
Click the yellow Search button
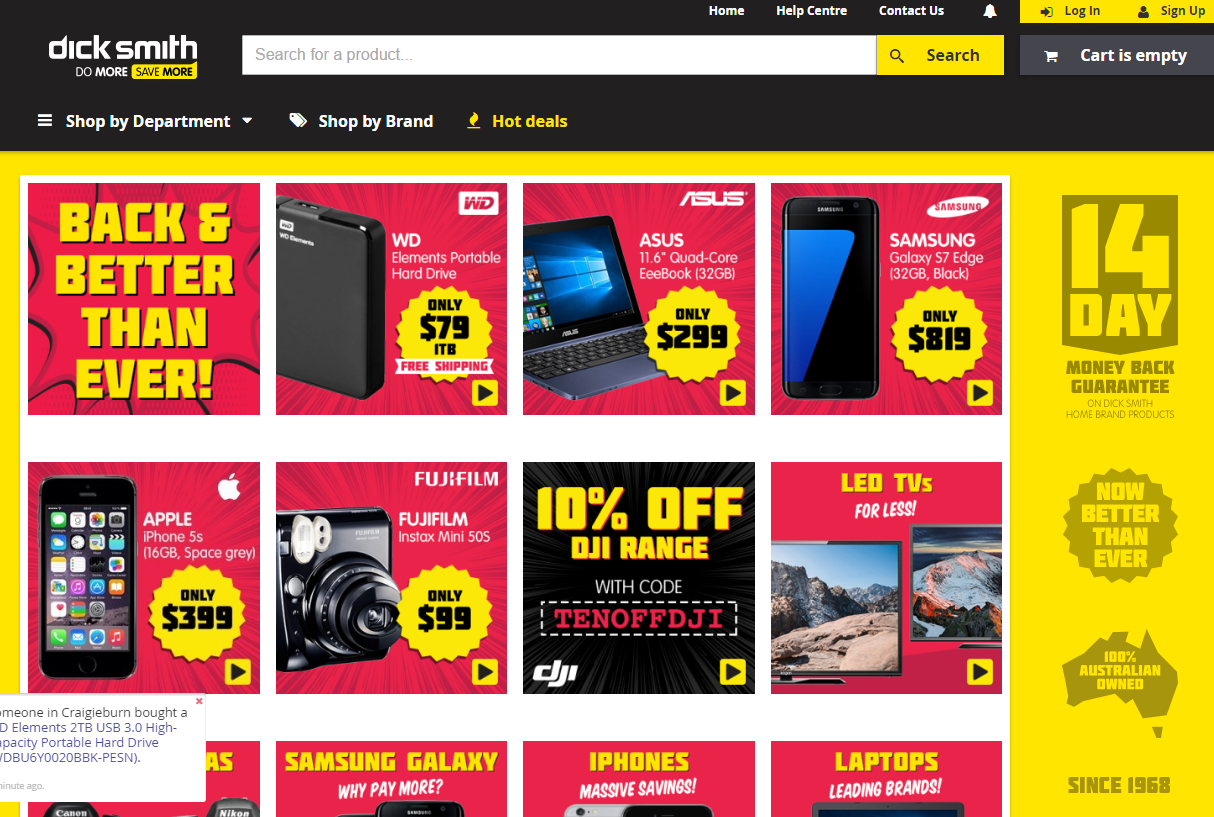[x=940, y=55]
